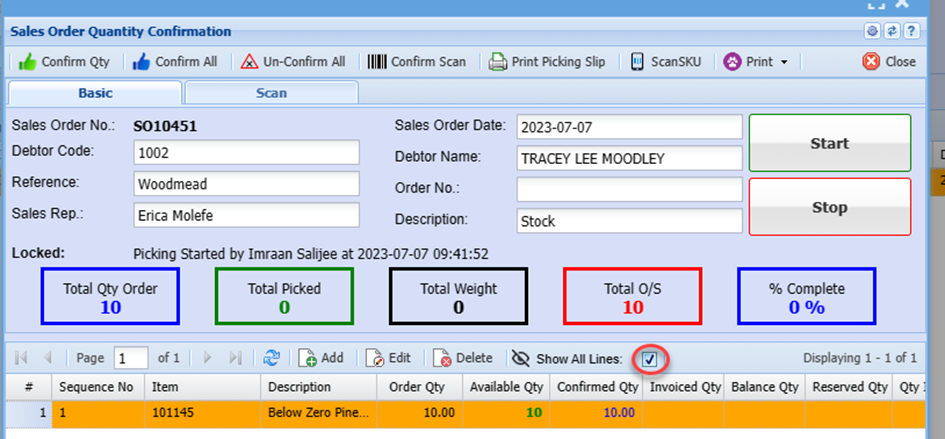The height and width of the screenshot is (439, 945).
Task: Click the Confirm Qty thumbs-up icon
Action: click(28, 62)
